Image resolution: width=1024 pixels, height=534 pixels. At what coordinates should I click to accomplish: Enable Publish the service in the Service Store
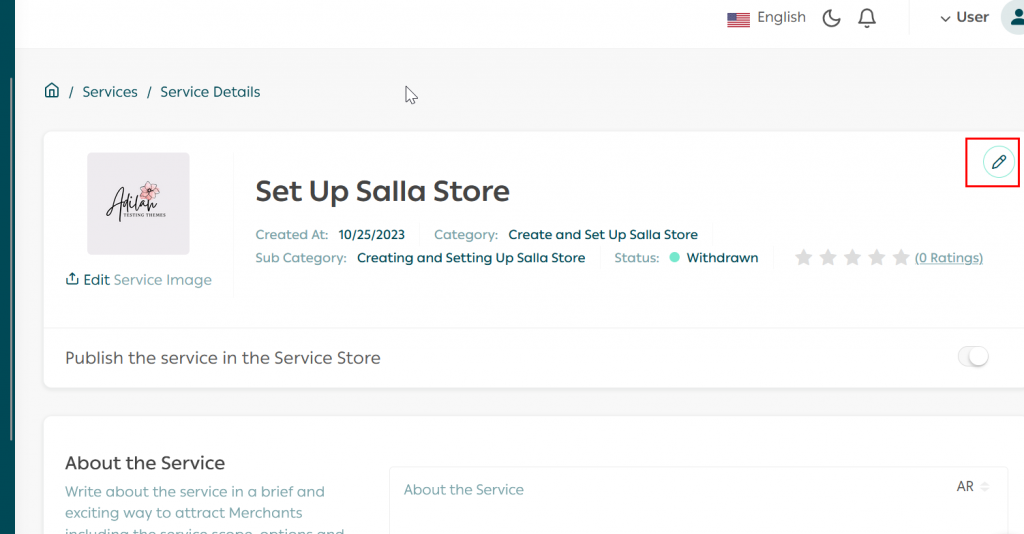pyautogui.click(x=973, y=357)
